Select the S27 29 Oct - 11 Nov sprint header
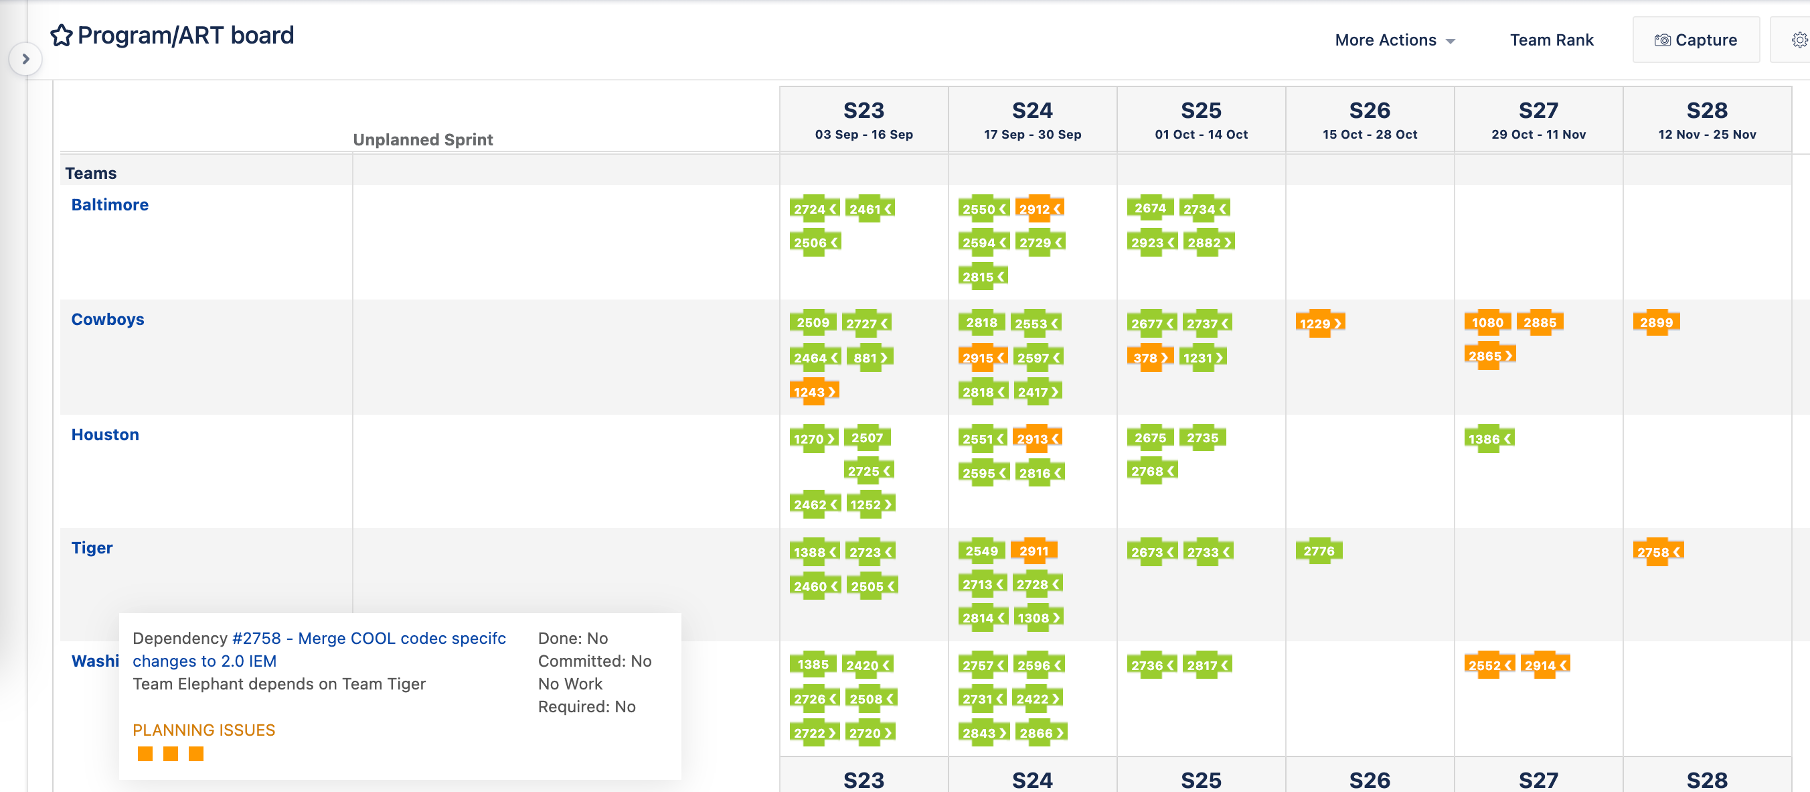 (1539, 120)
